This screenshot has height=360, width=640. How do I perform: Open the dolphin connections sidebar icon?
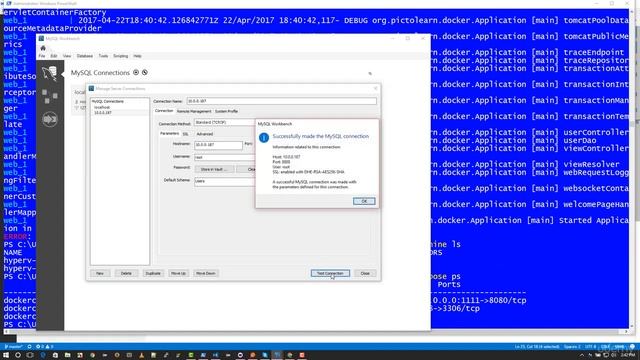pos(50,73)
